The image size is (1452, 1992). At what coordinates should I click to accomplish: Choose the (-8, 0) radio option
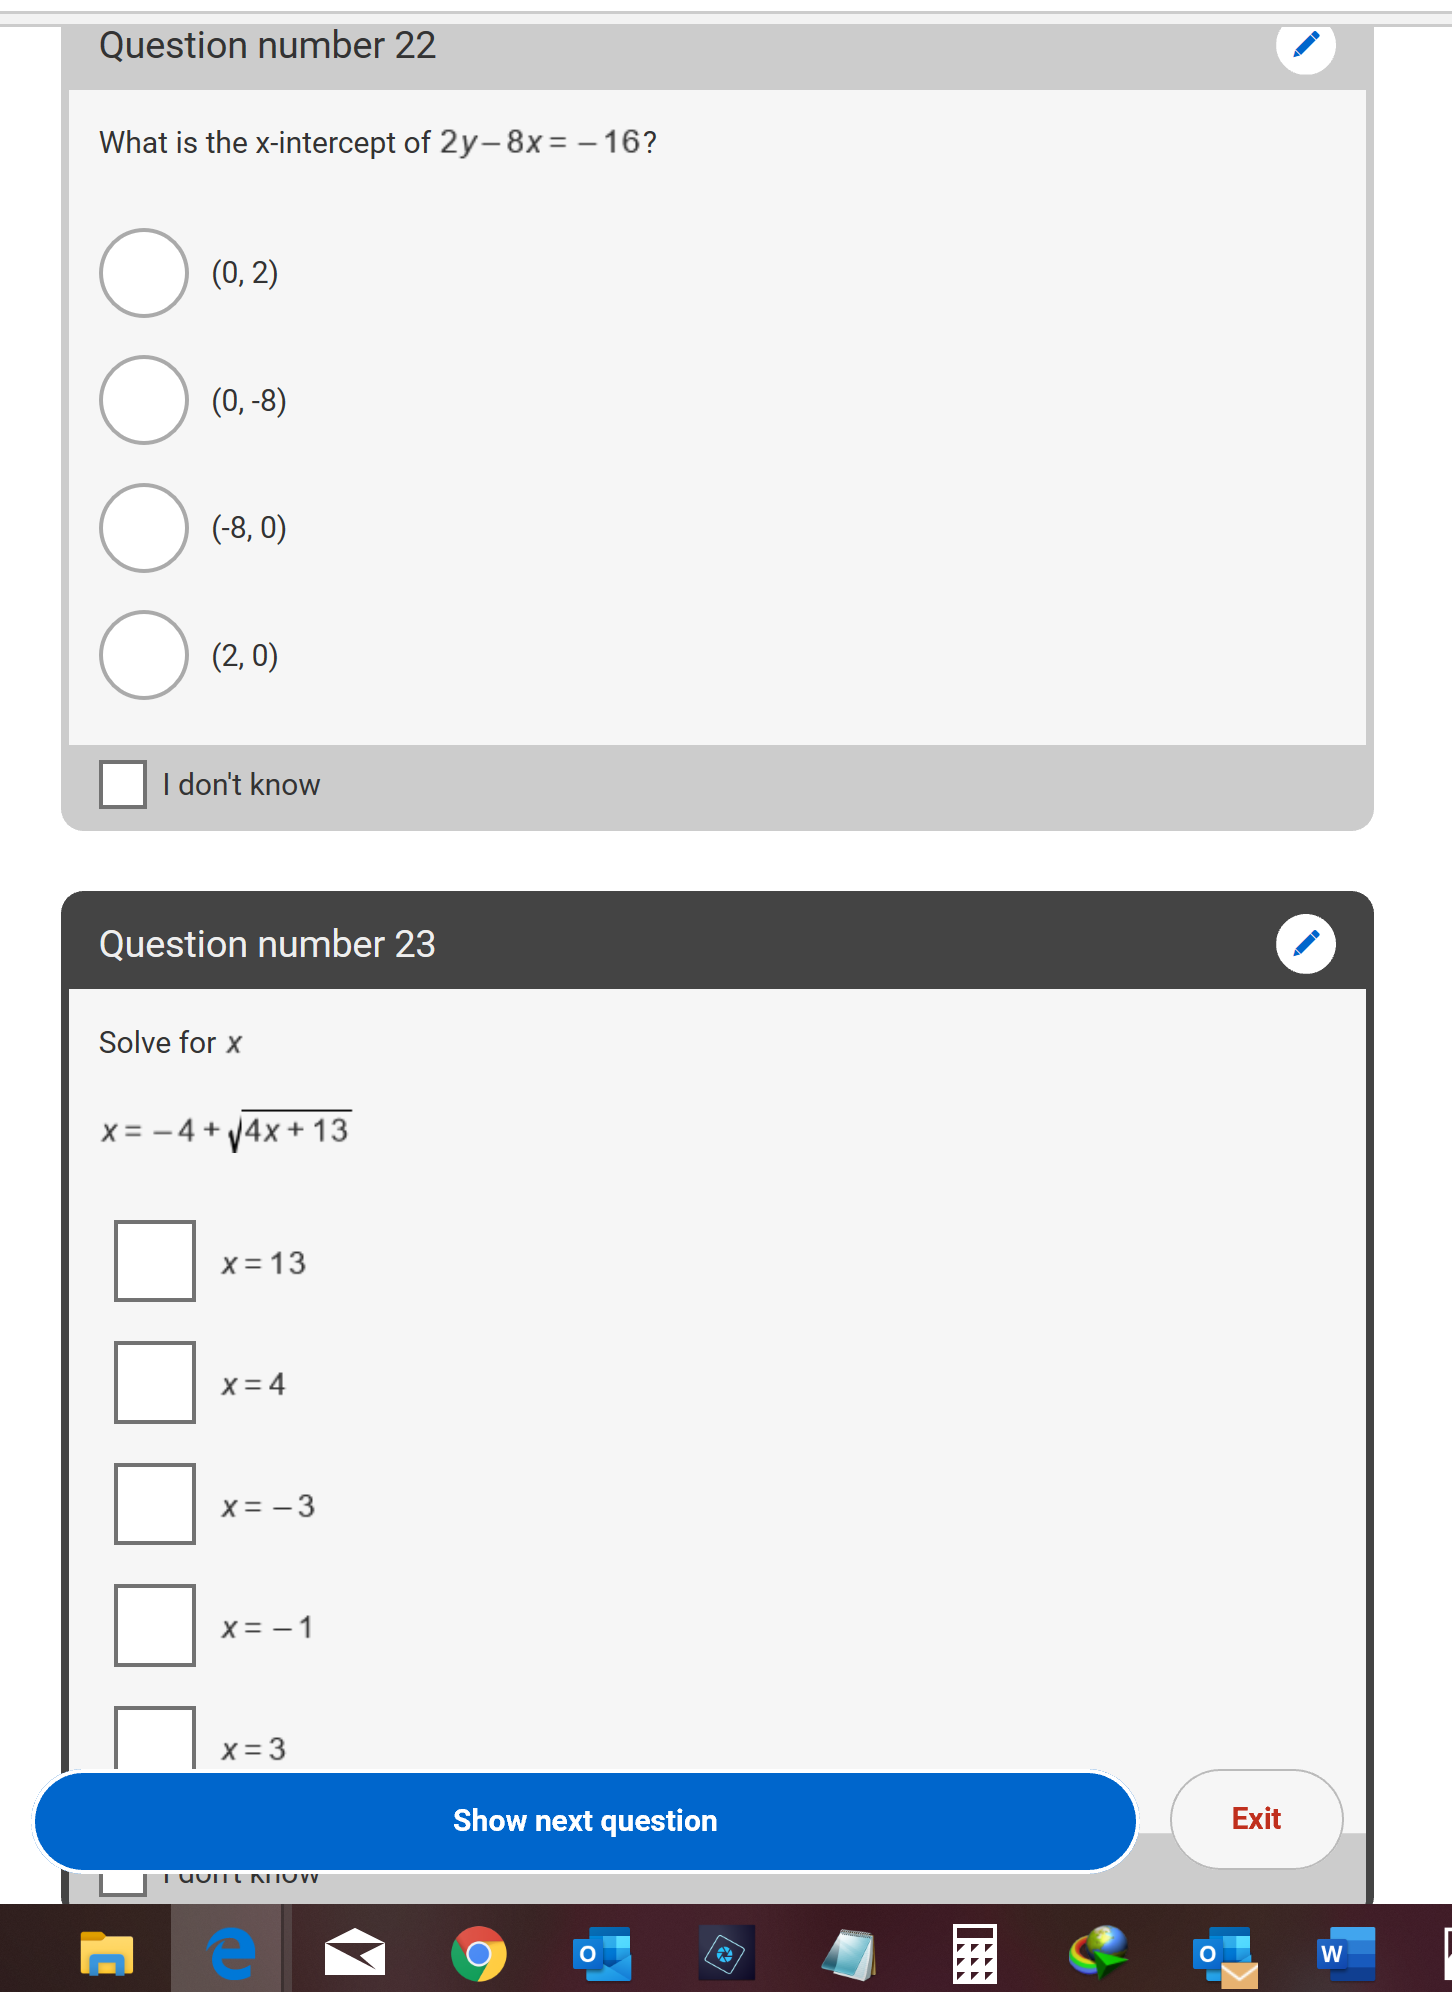point(144,528)
